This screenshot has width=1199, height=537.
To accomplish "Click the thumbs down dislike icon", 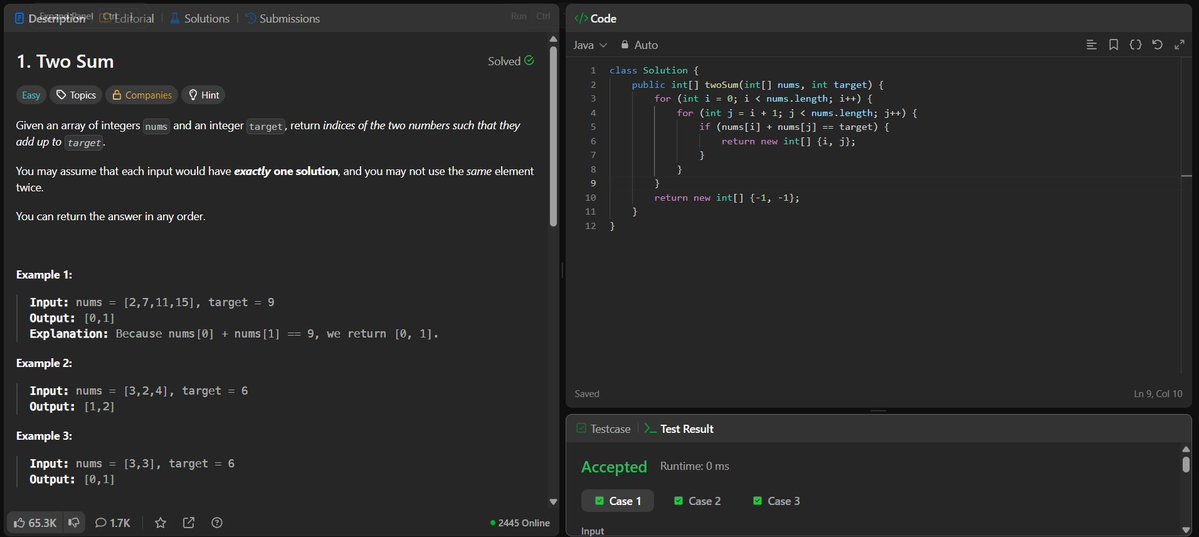I will click(x=74, y=522).
